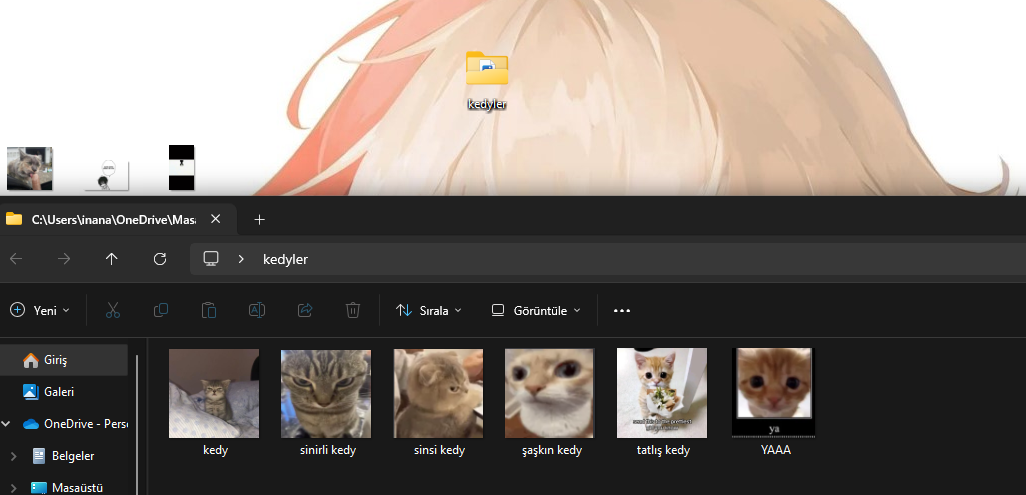
Task: Open the Yeni dropdown menu
Action: click(40, 310)
